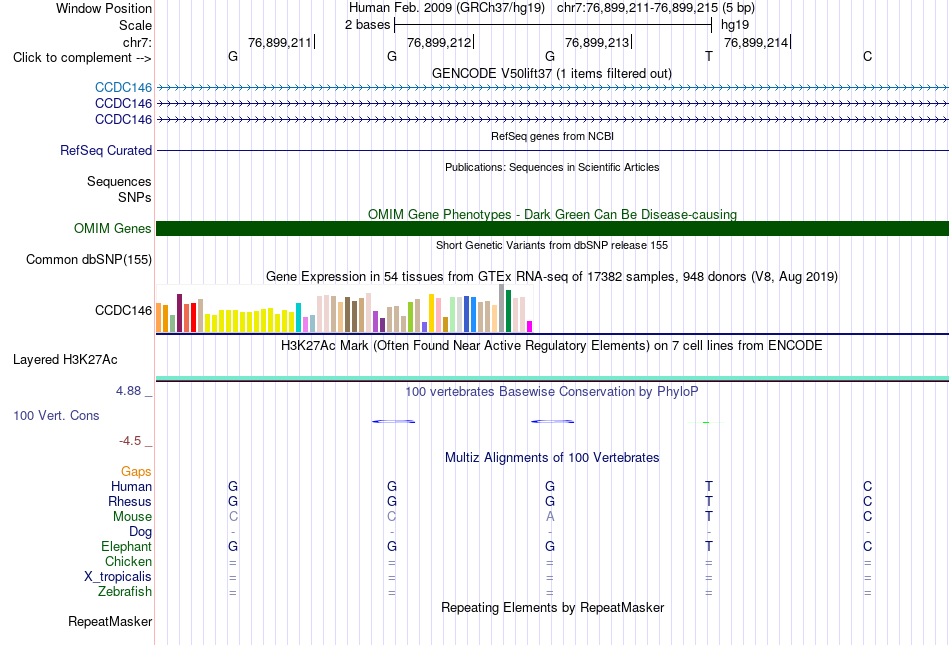950x645 pixels.
Task: Click the Human species label
Action: (x=131, y=486)
